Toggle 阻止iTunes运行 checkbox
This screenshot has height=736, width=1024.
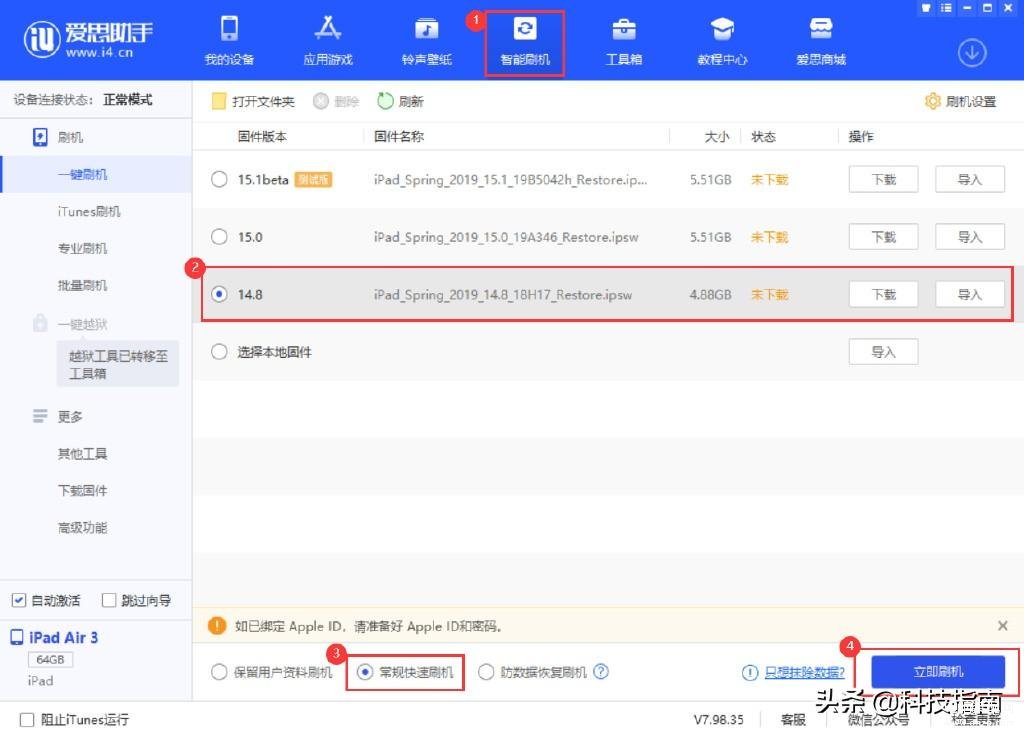pos(27,720)
